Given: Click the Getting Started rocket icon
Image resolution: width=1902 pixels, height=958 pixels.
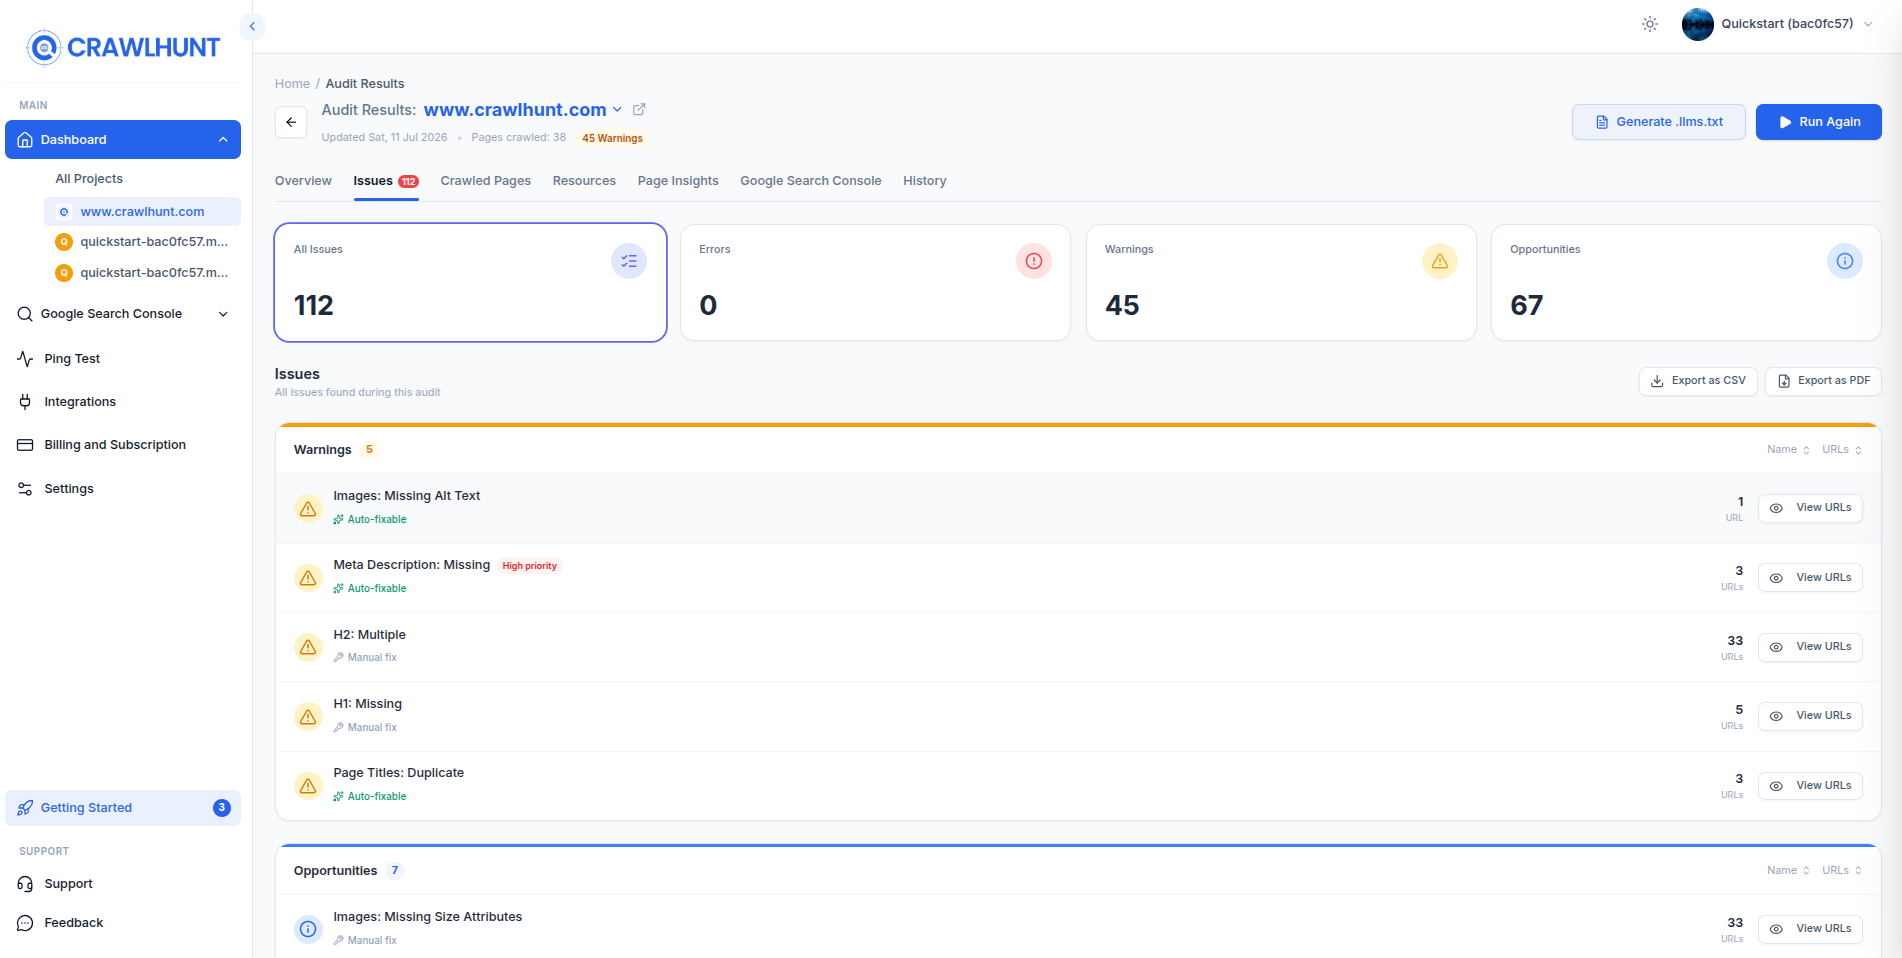Looking at the screenshot, I should pyautogui.click(x=25, y=808).
